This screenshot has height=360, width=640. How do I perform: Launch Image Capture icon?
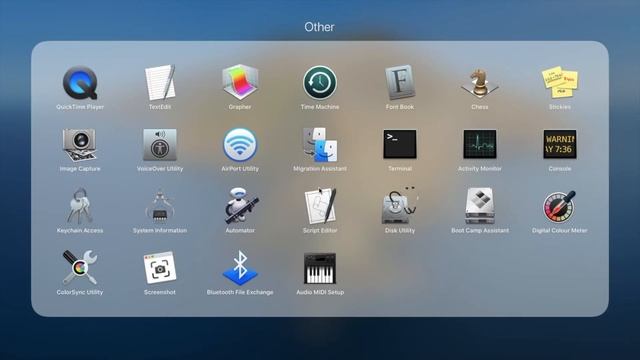pos(80,145)
